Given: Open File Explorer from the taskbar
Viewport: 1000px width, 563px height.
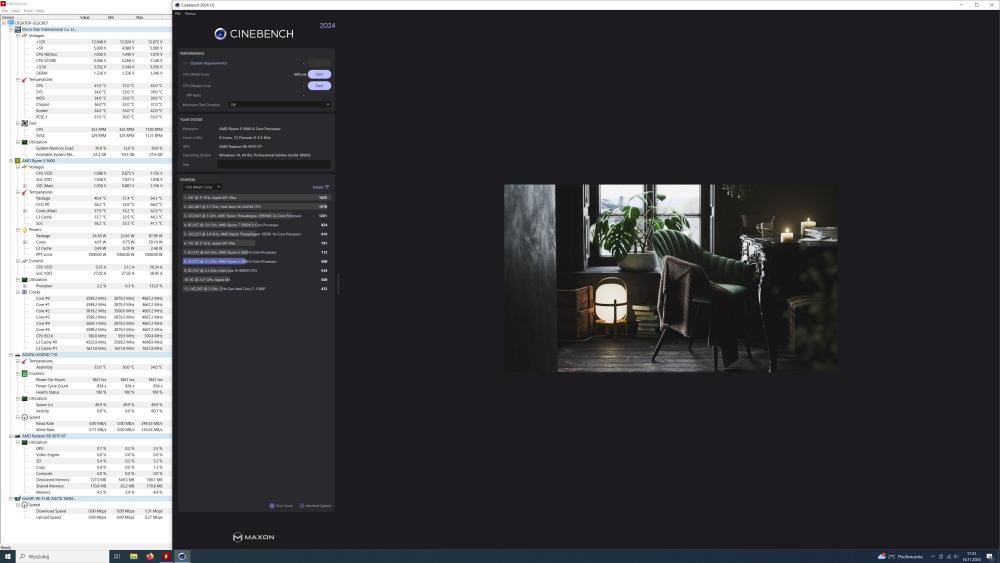Looking at the screenshot, I should 133,555.
